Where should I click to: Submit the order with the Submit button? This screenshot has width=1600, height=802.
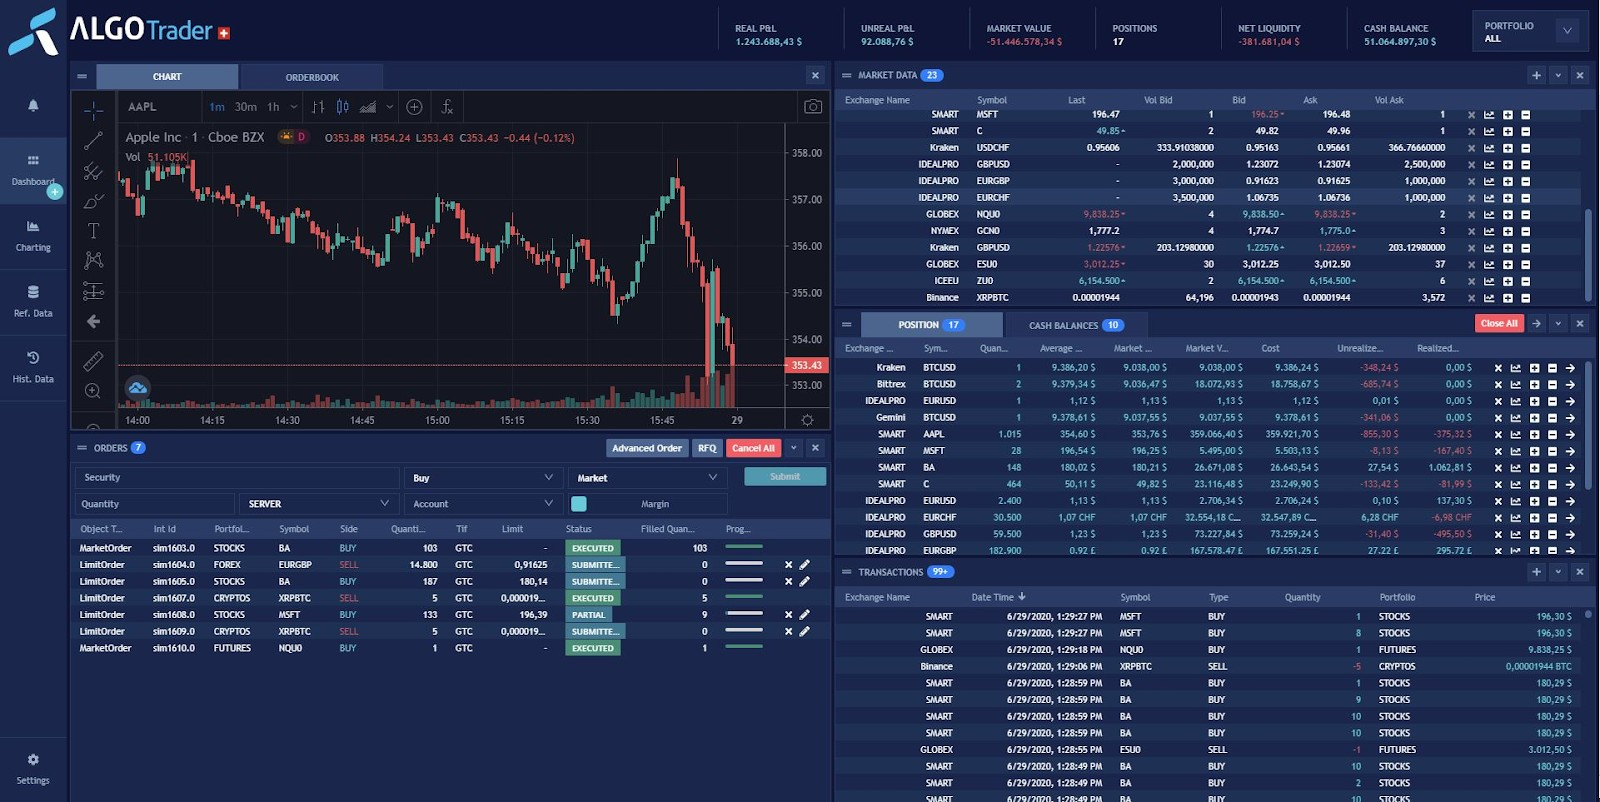click(785, 477)
